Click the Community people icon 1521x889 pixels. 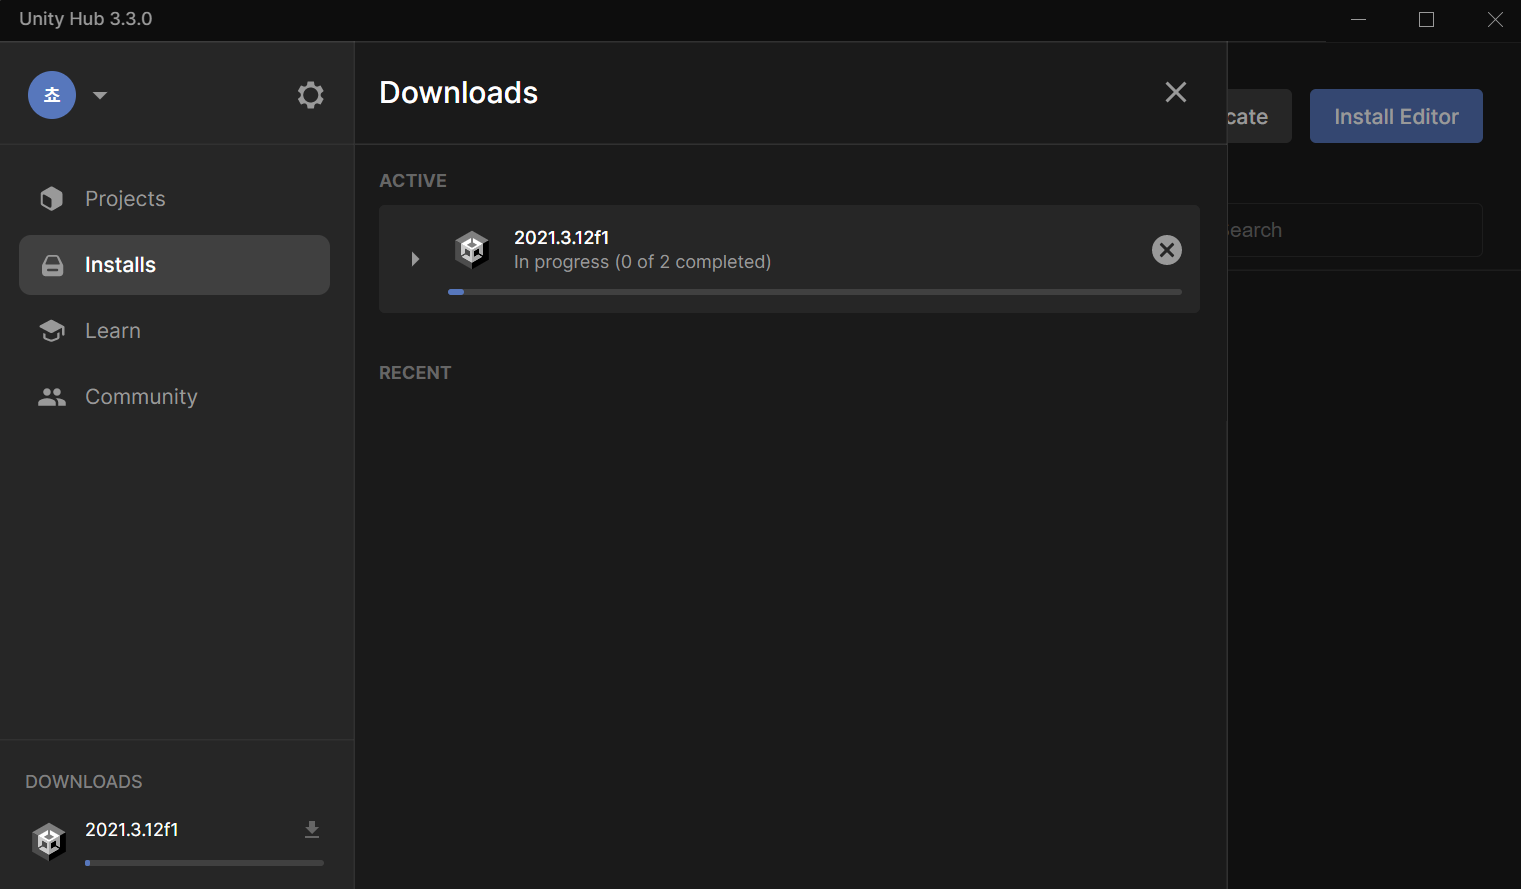coord(52,397)
